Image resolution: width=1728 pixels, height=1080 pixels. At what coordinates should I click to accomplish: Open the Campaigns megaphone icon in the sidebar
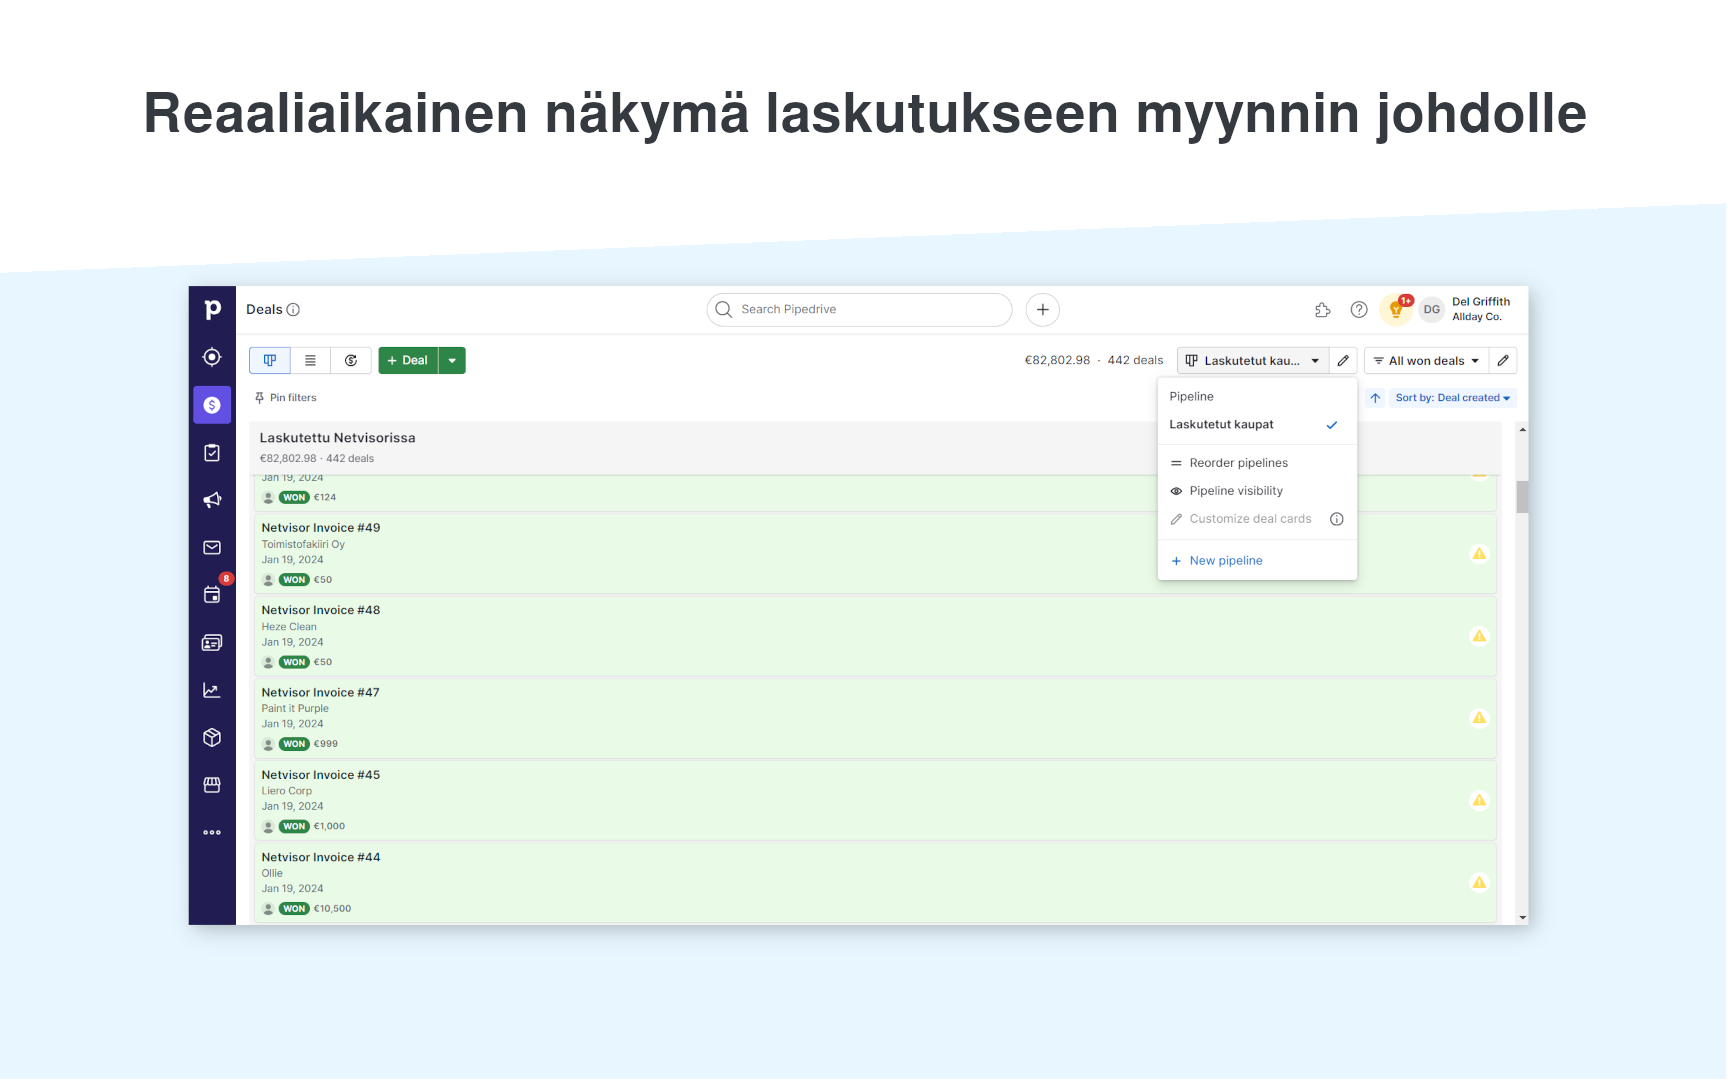click(x=212, y=500)
